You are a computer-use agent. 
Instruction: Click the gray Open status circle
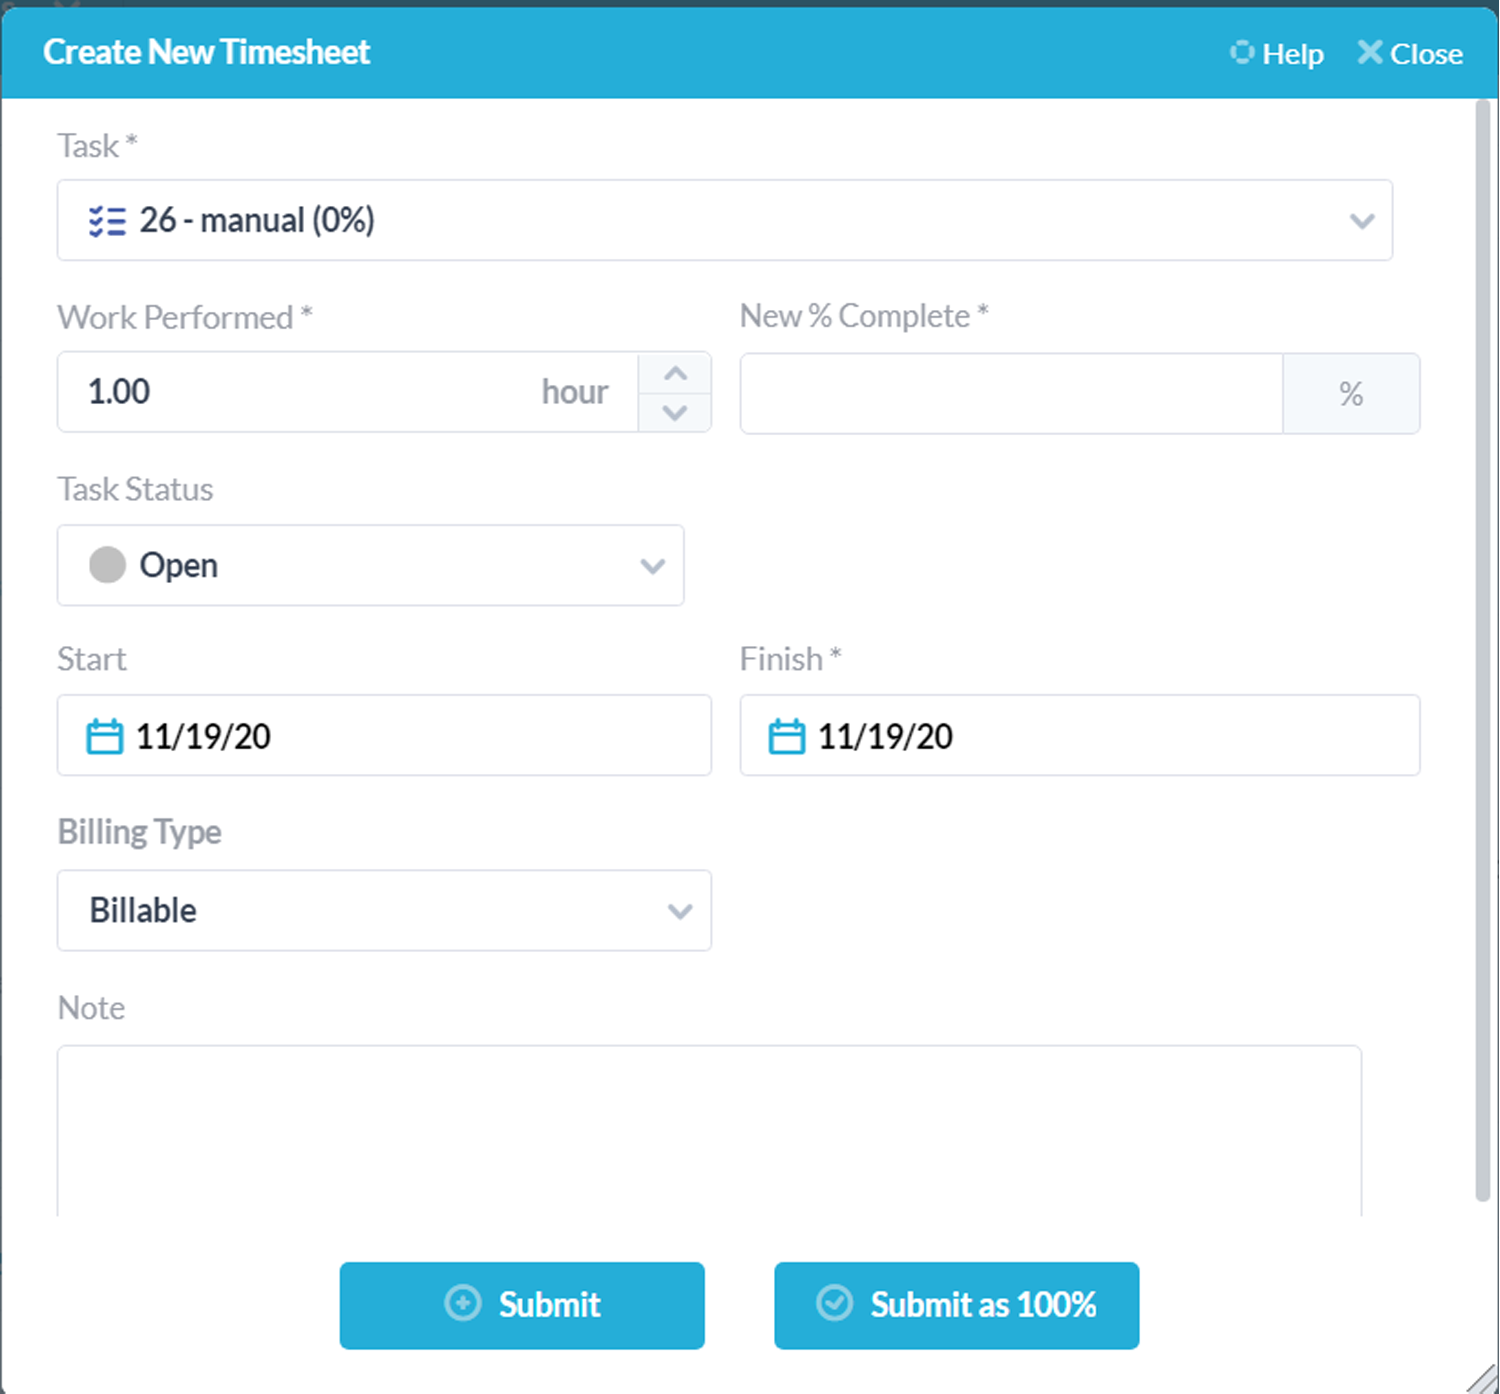coord(107,565)
